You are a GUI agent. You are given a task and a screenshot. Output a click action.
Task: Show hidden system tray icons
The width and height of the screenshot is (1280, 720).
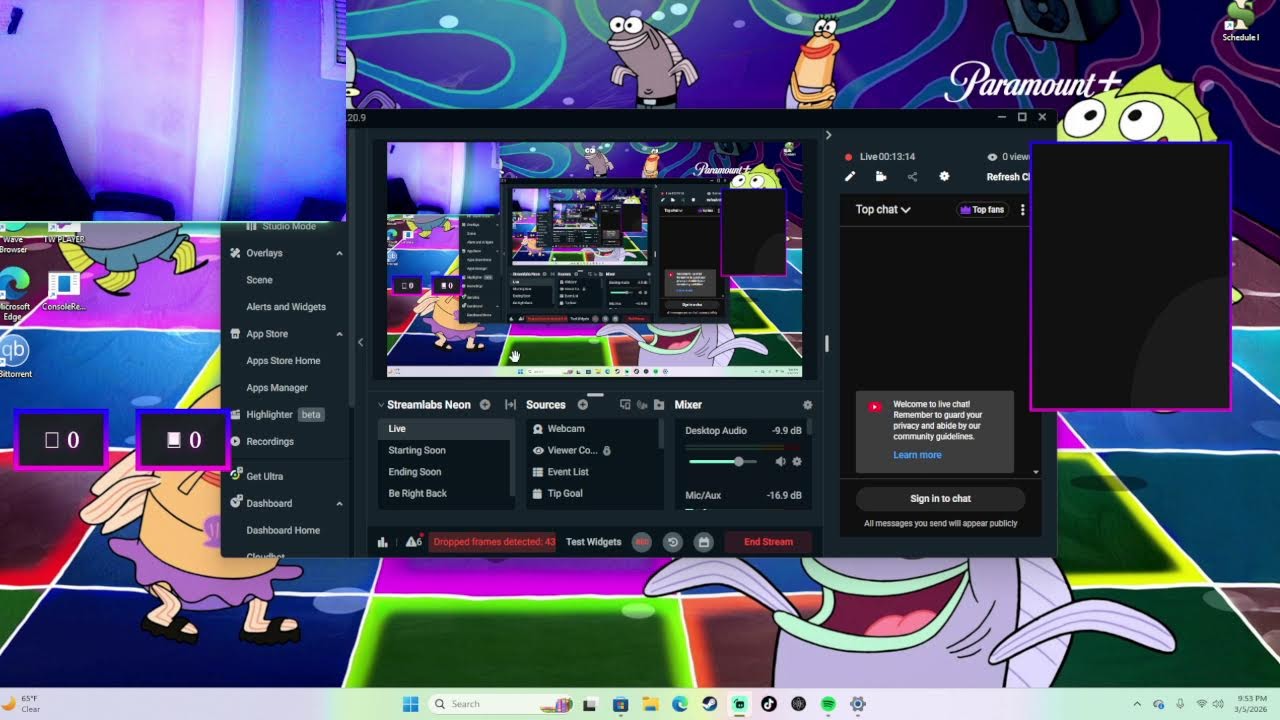(1137, 704)
